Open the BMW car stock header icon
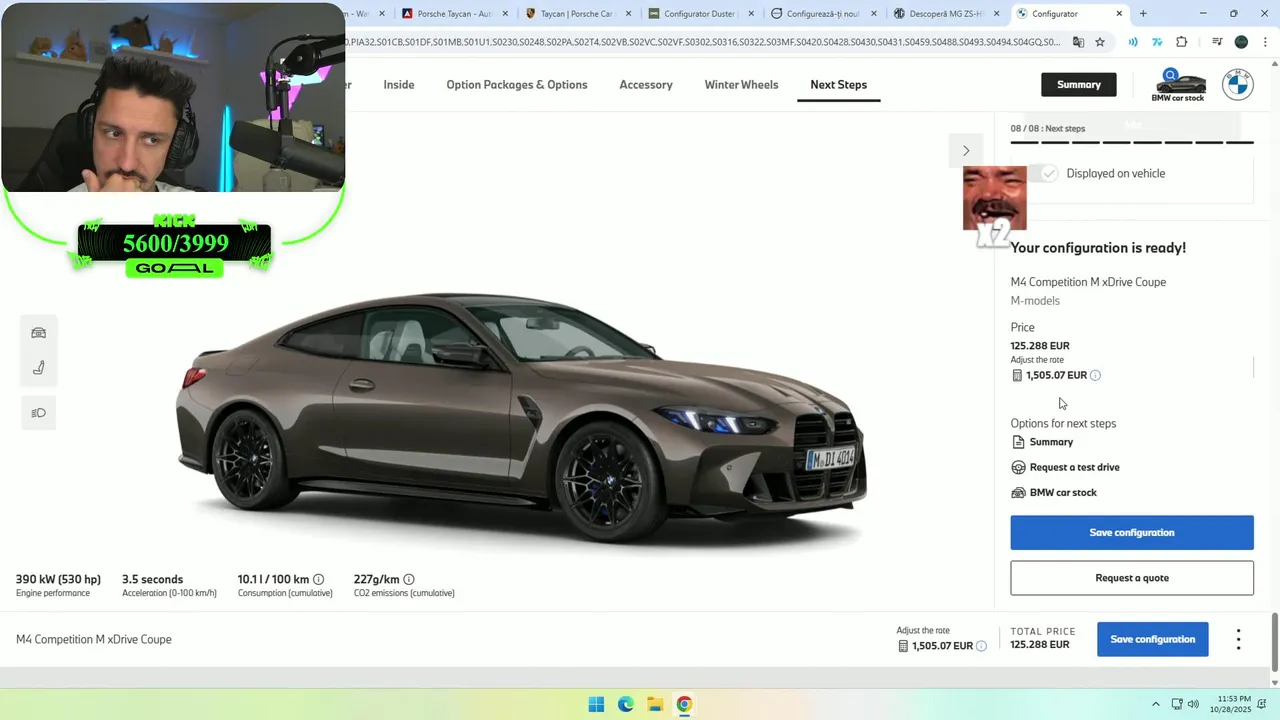 click(1178, 85)
